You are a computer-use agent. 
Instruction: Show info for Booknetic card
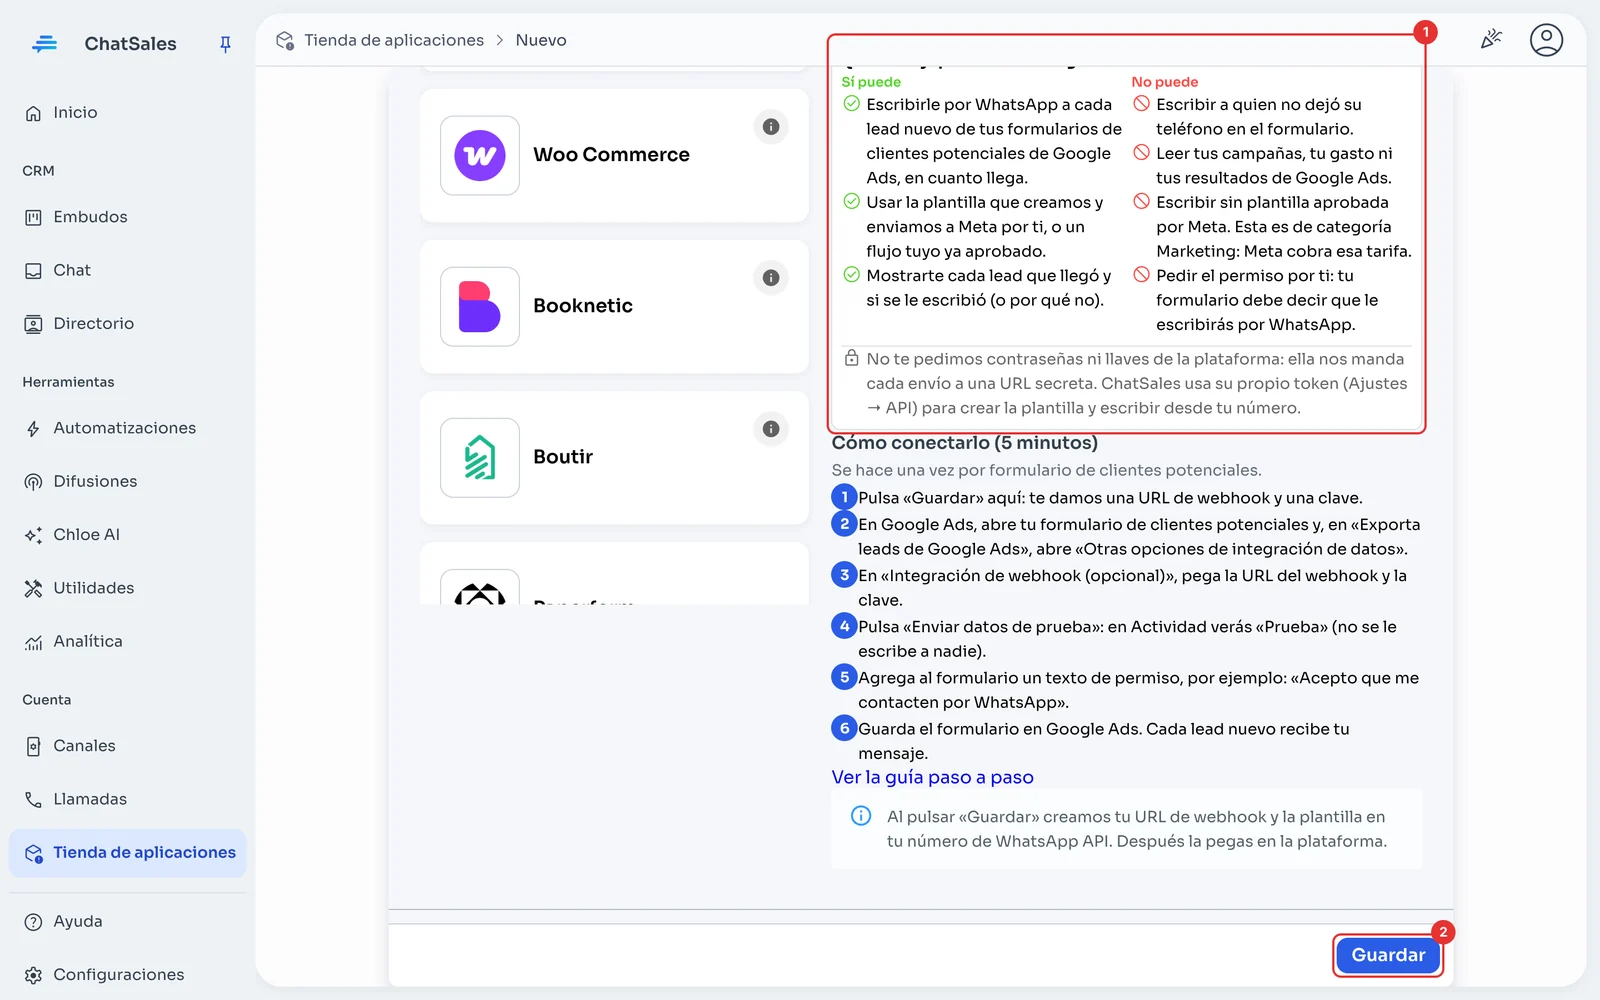pos(771,278)
